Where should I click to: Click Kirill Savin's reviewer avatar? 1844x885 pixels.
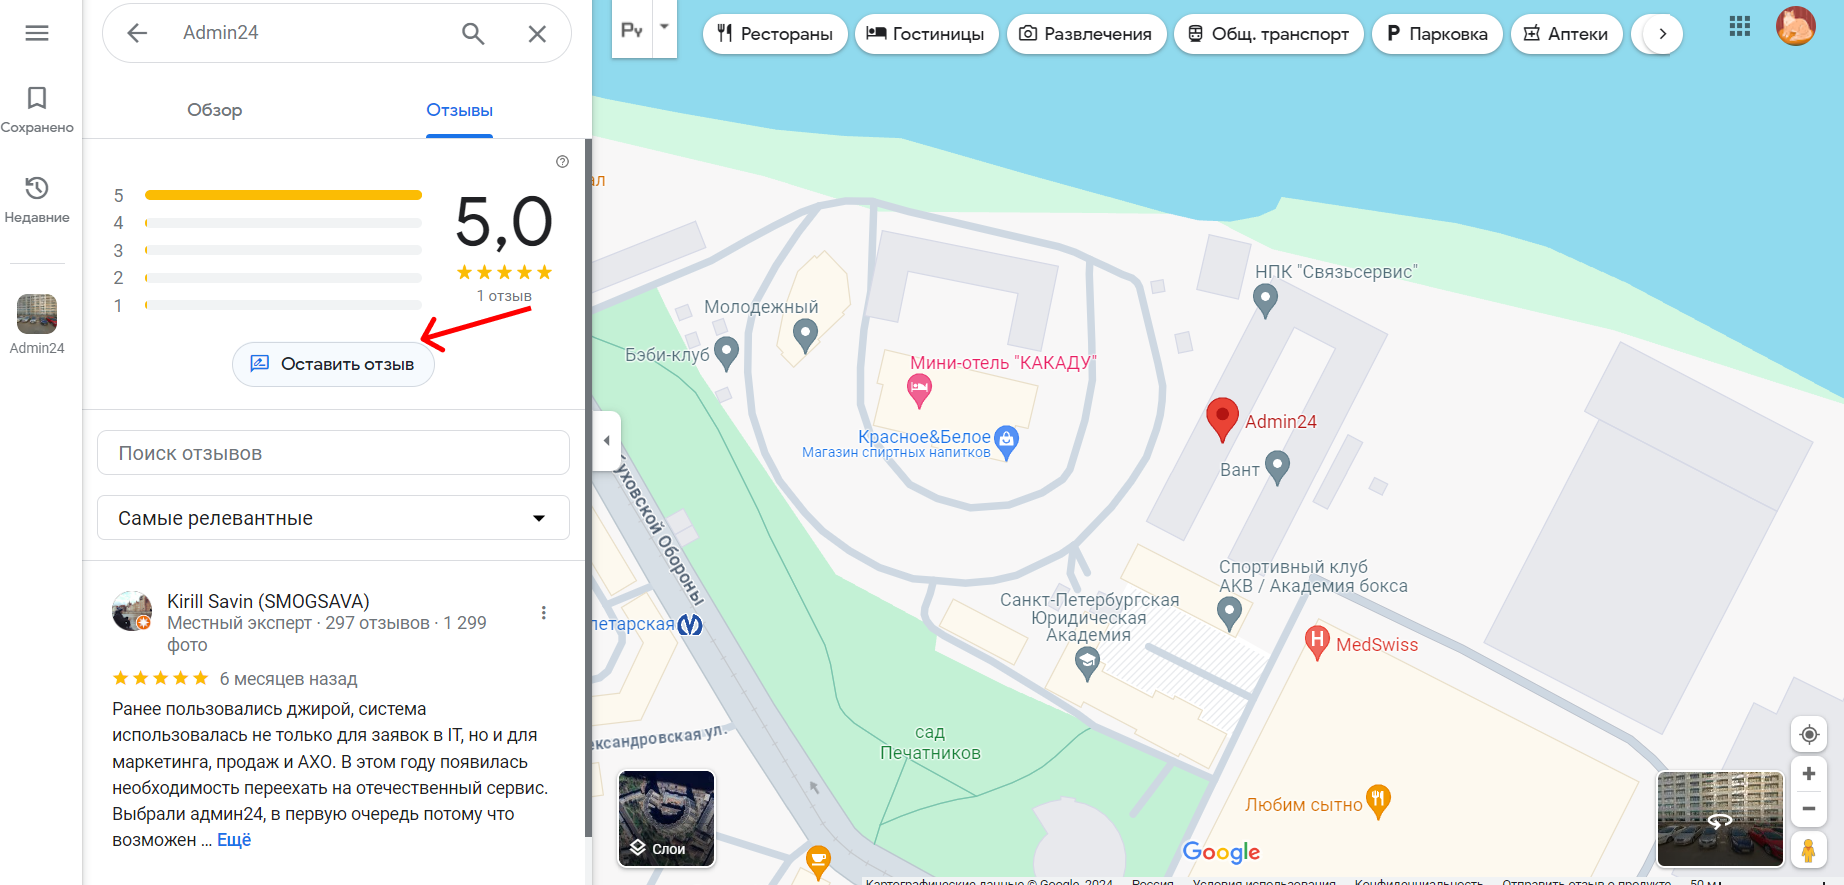point(132,611)
